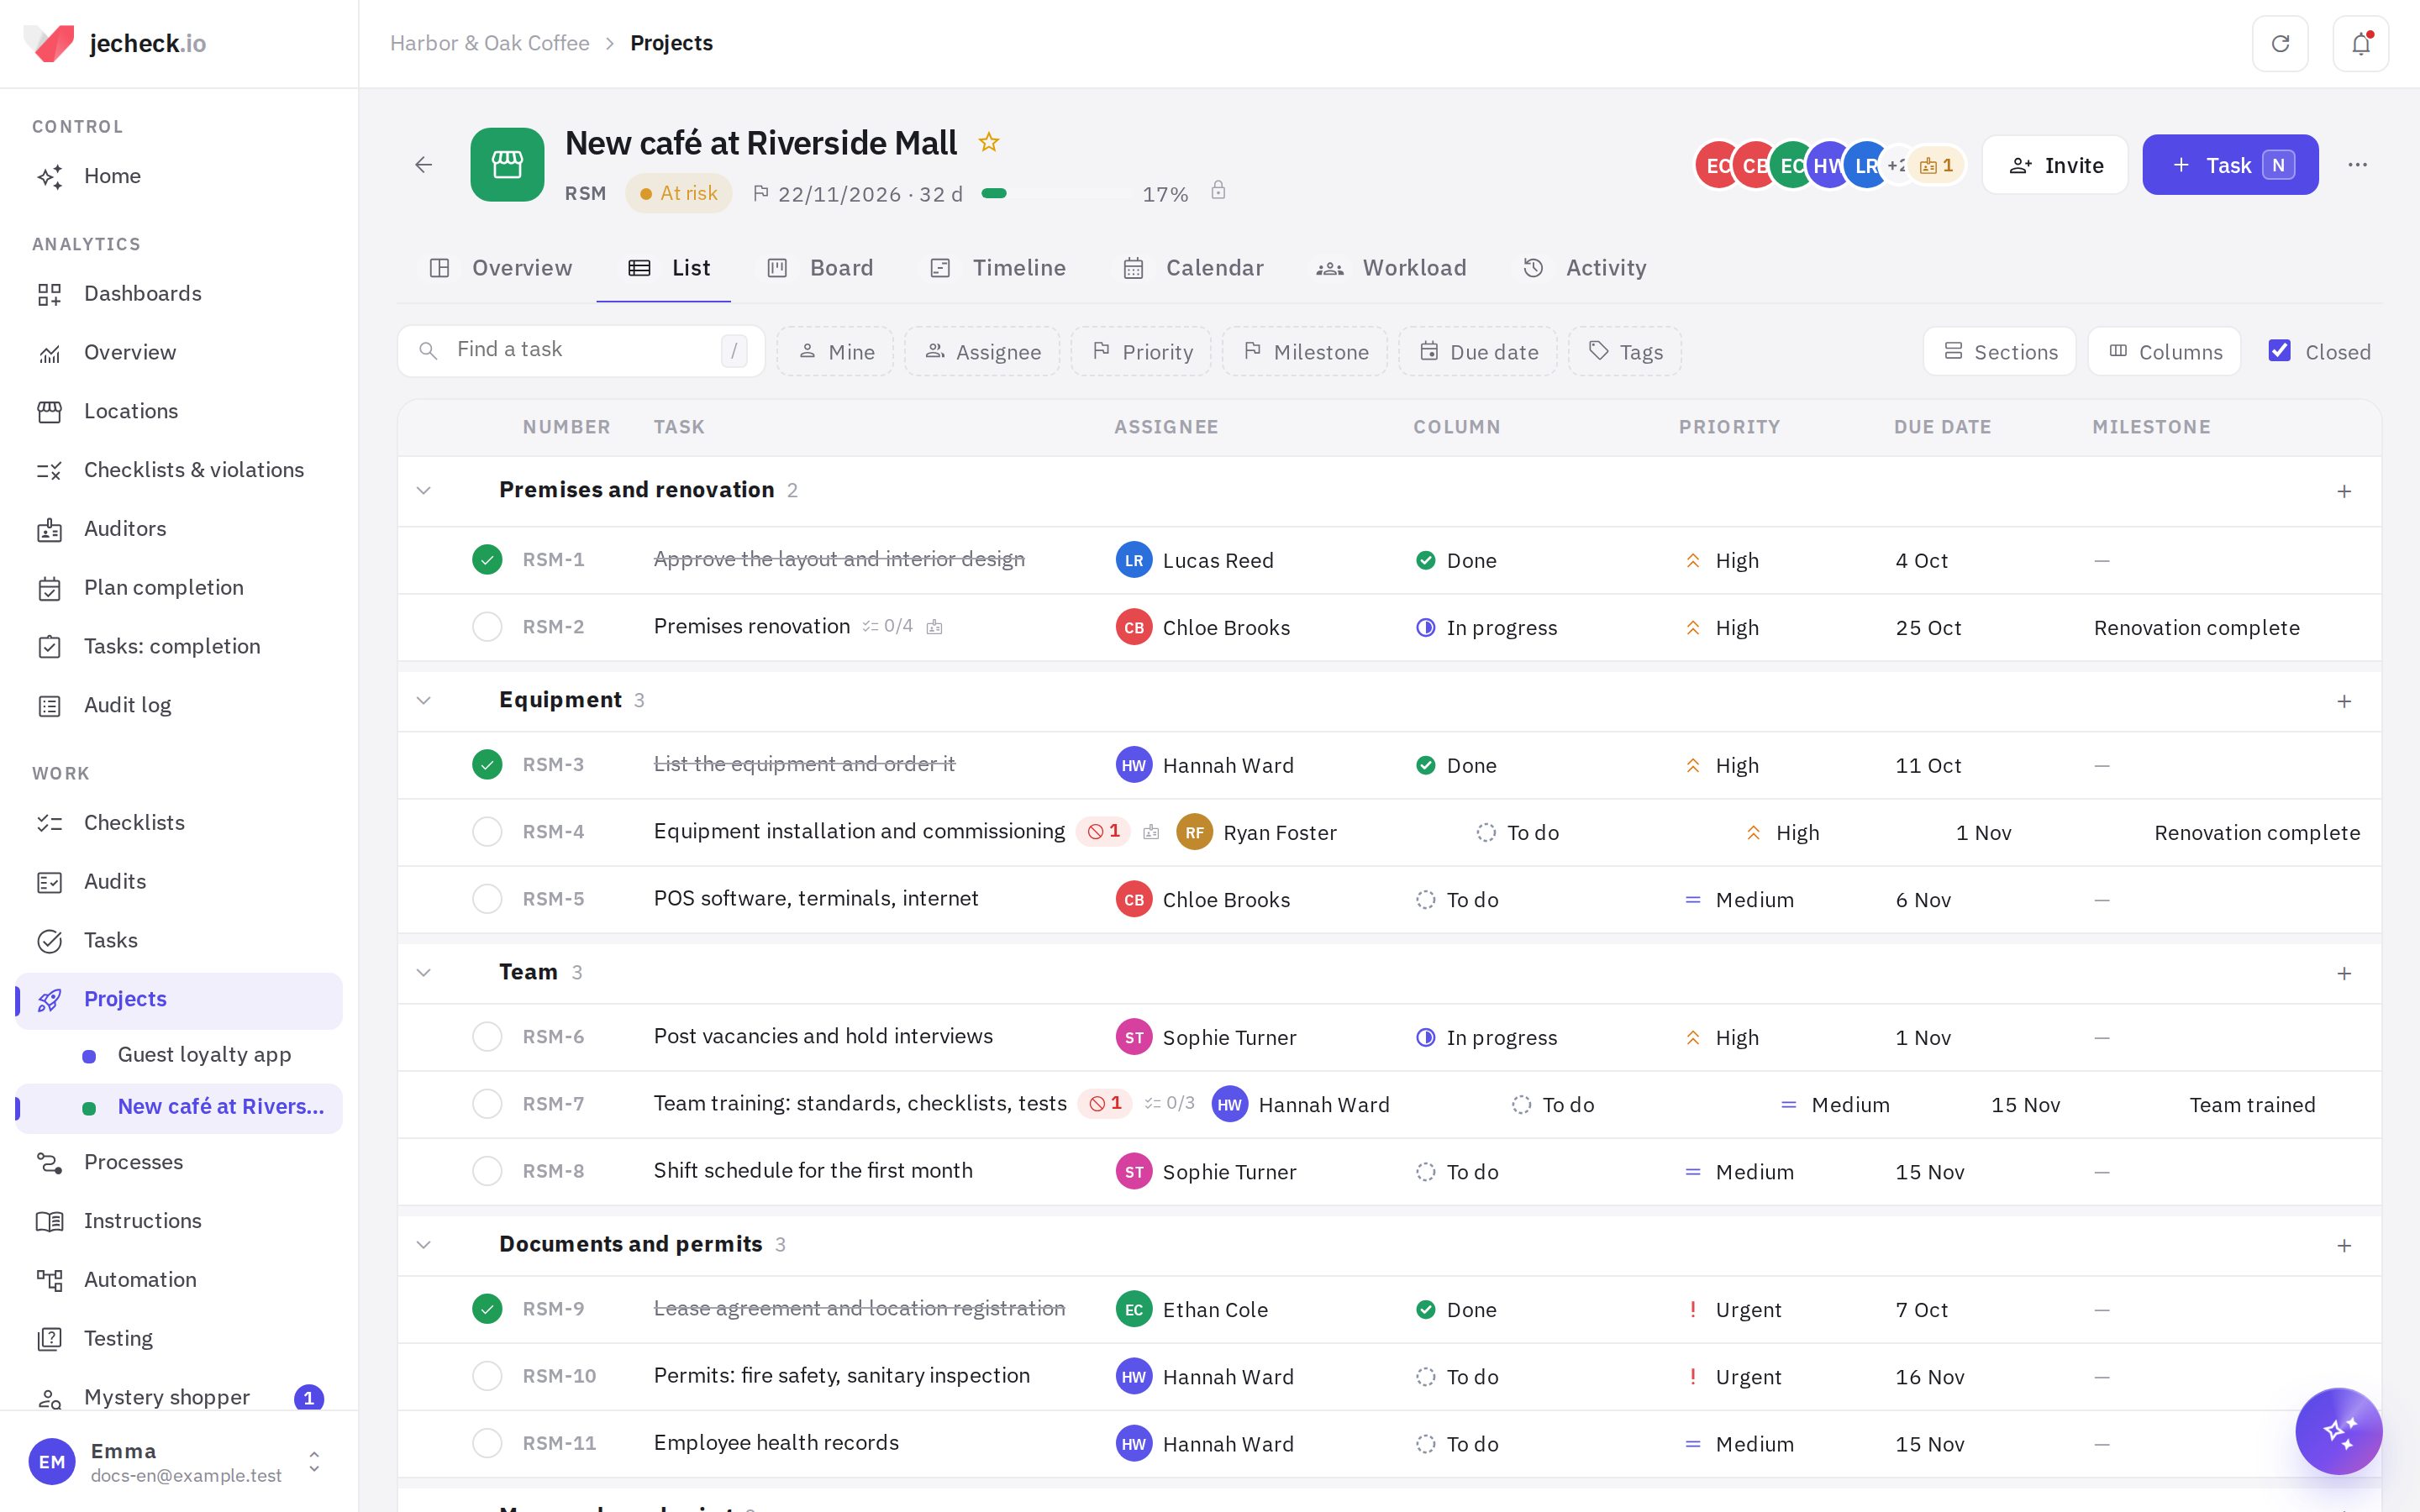Click the Invite button
Screen dimensions: 2420x1512
click(2055, 165)
